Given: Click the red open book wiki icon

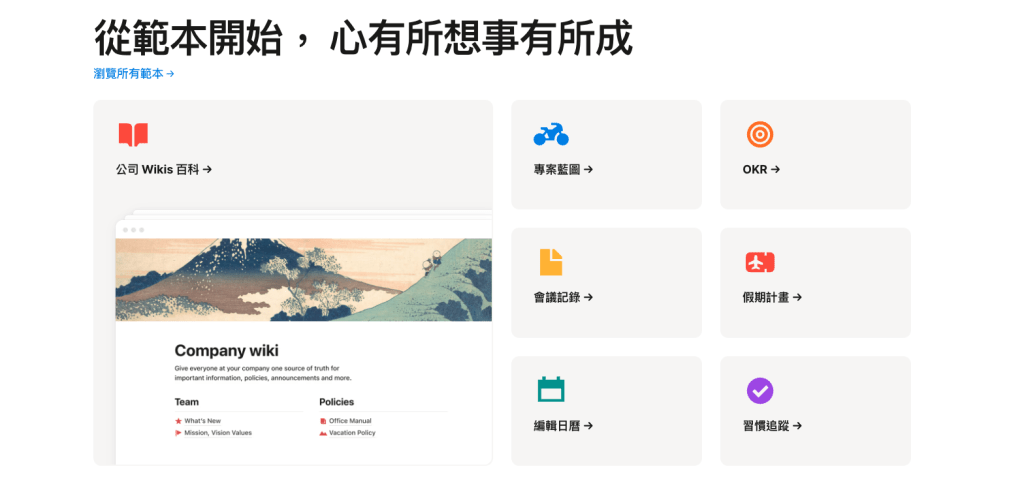Looking at the screenshot, I should (133, 135).
